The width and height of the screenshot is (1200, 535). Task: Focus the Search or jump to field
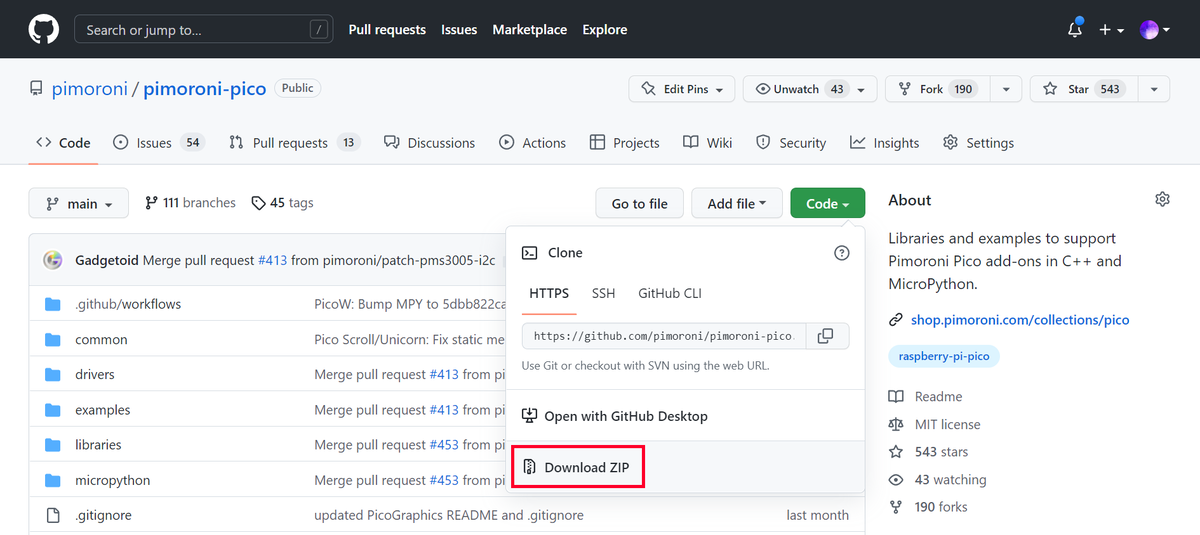pos(202,30)
